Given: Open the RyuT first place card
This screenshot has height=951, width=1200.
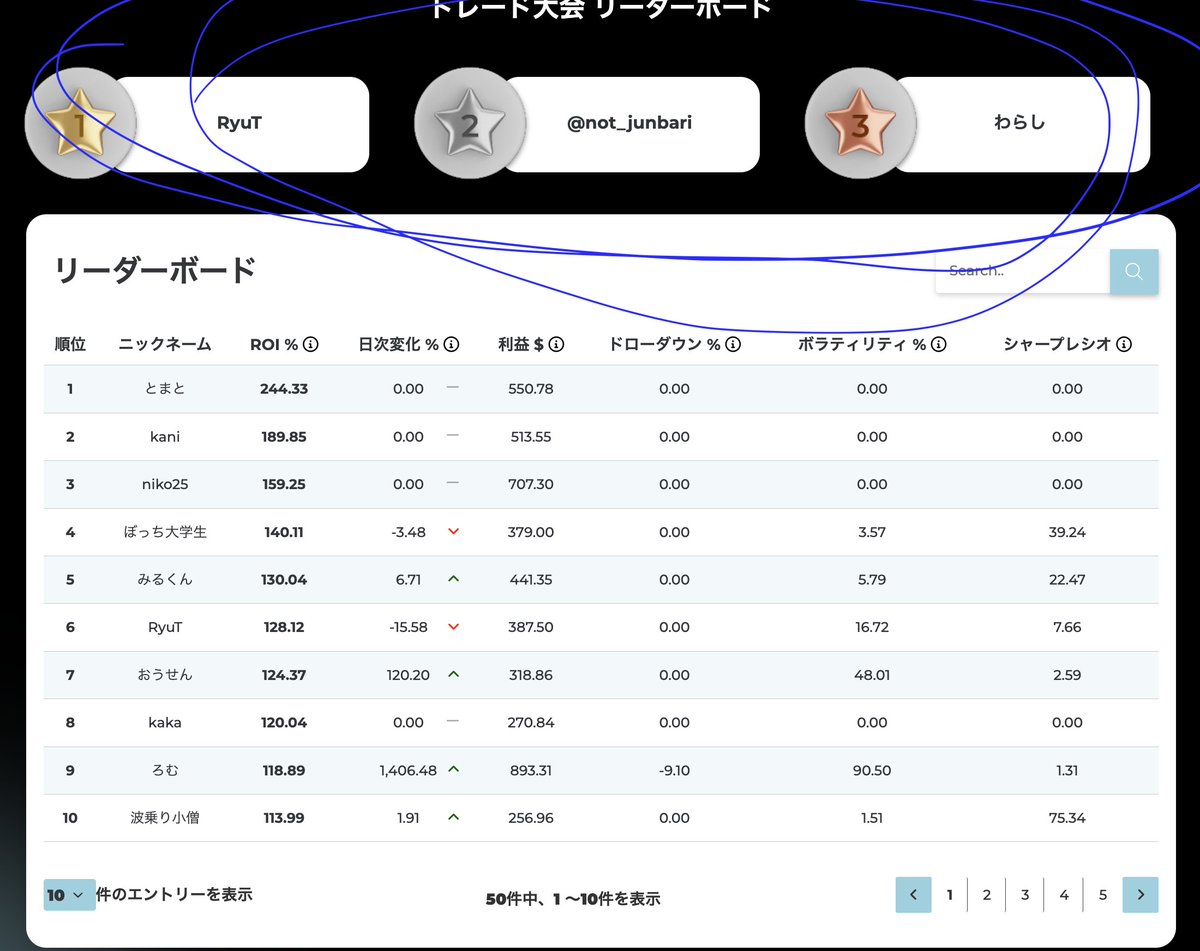Looking at the screenshot, I should tap(239, 124).
